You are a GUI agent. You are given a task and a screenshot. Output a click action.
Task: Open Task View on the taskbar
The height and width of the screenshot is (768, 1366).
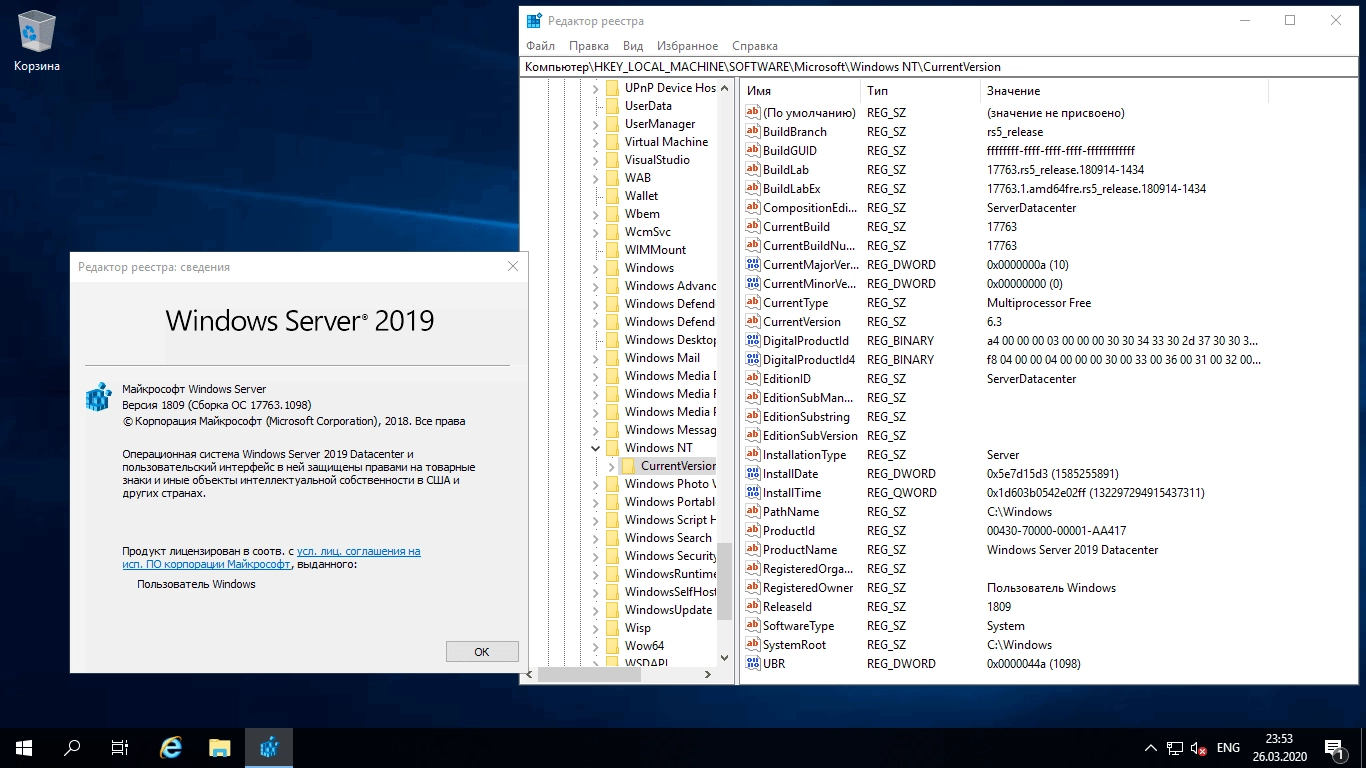(x=120, y=748)
